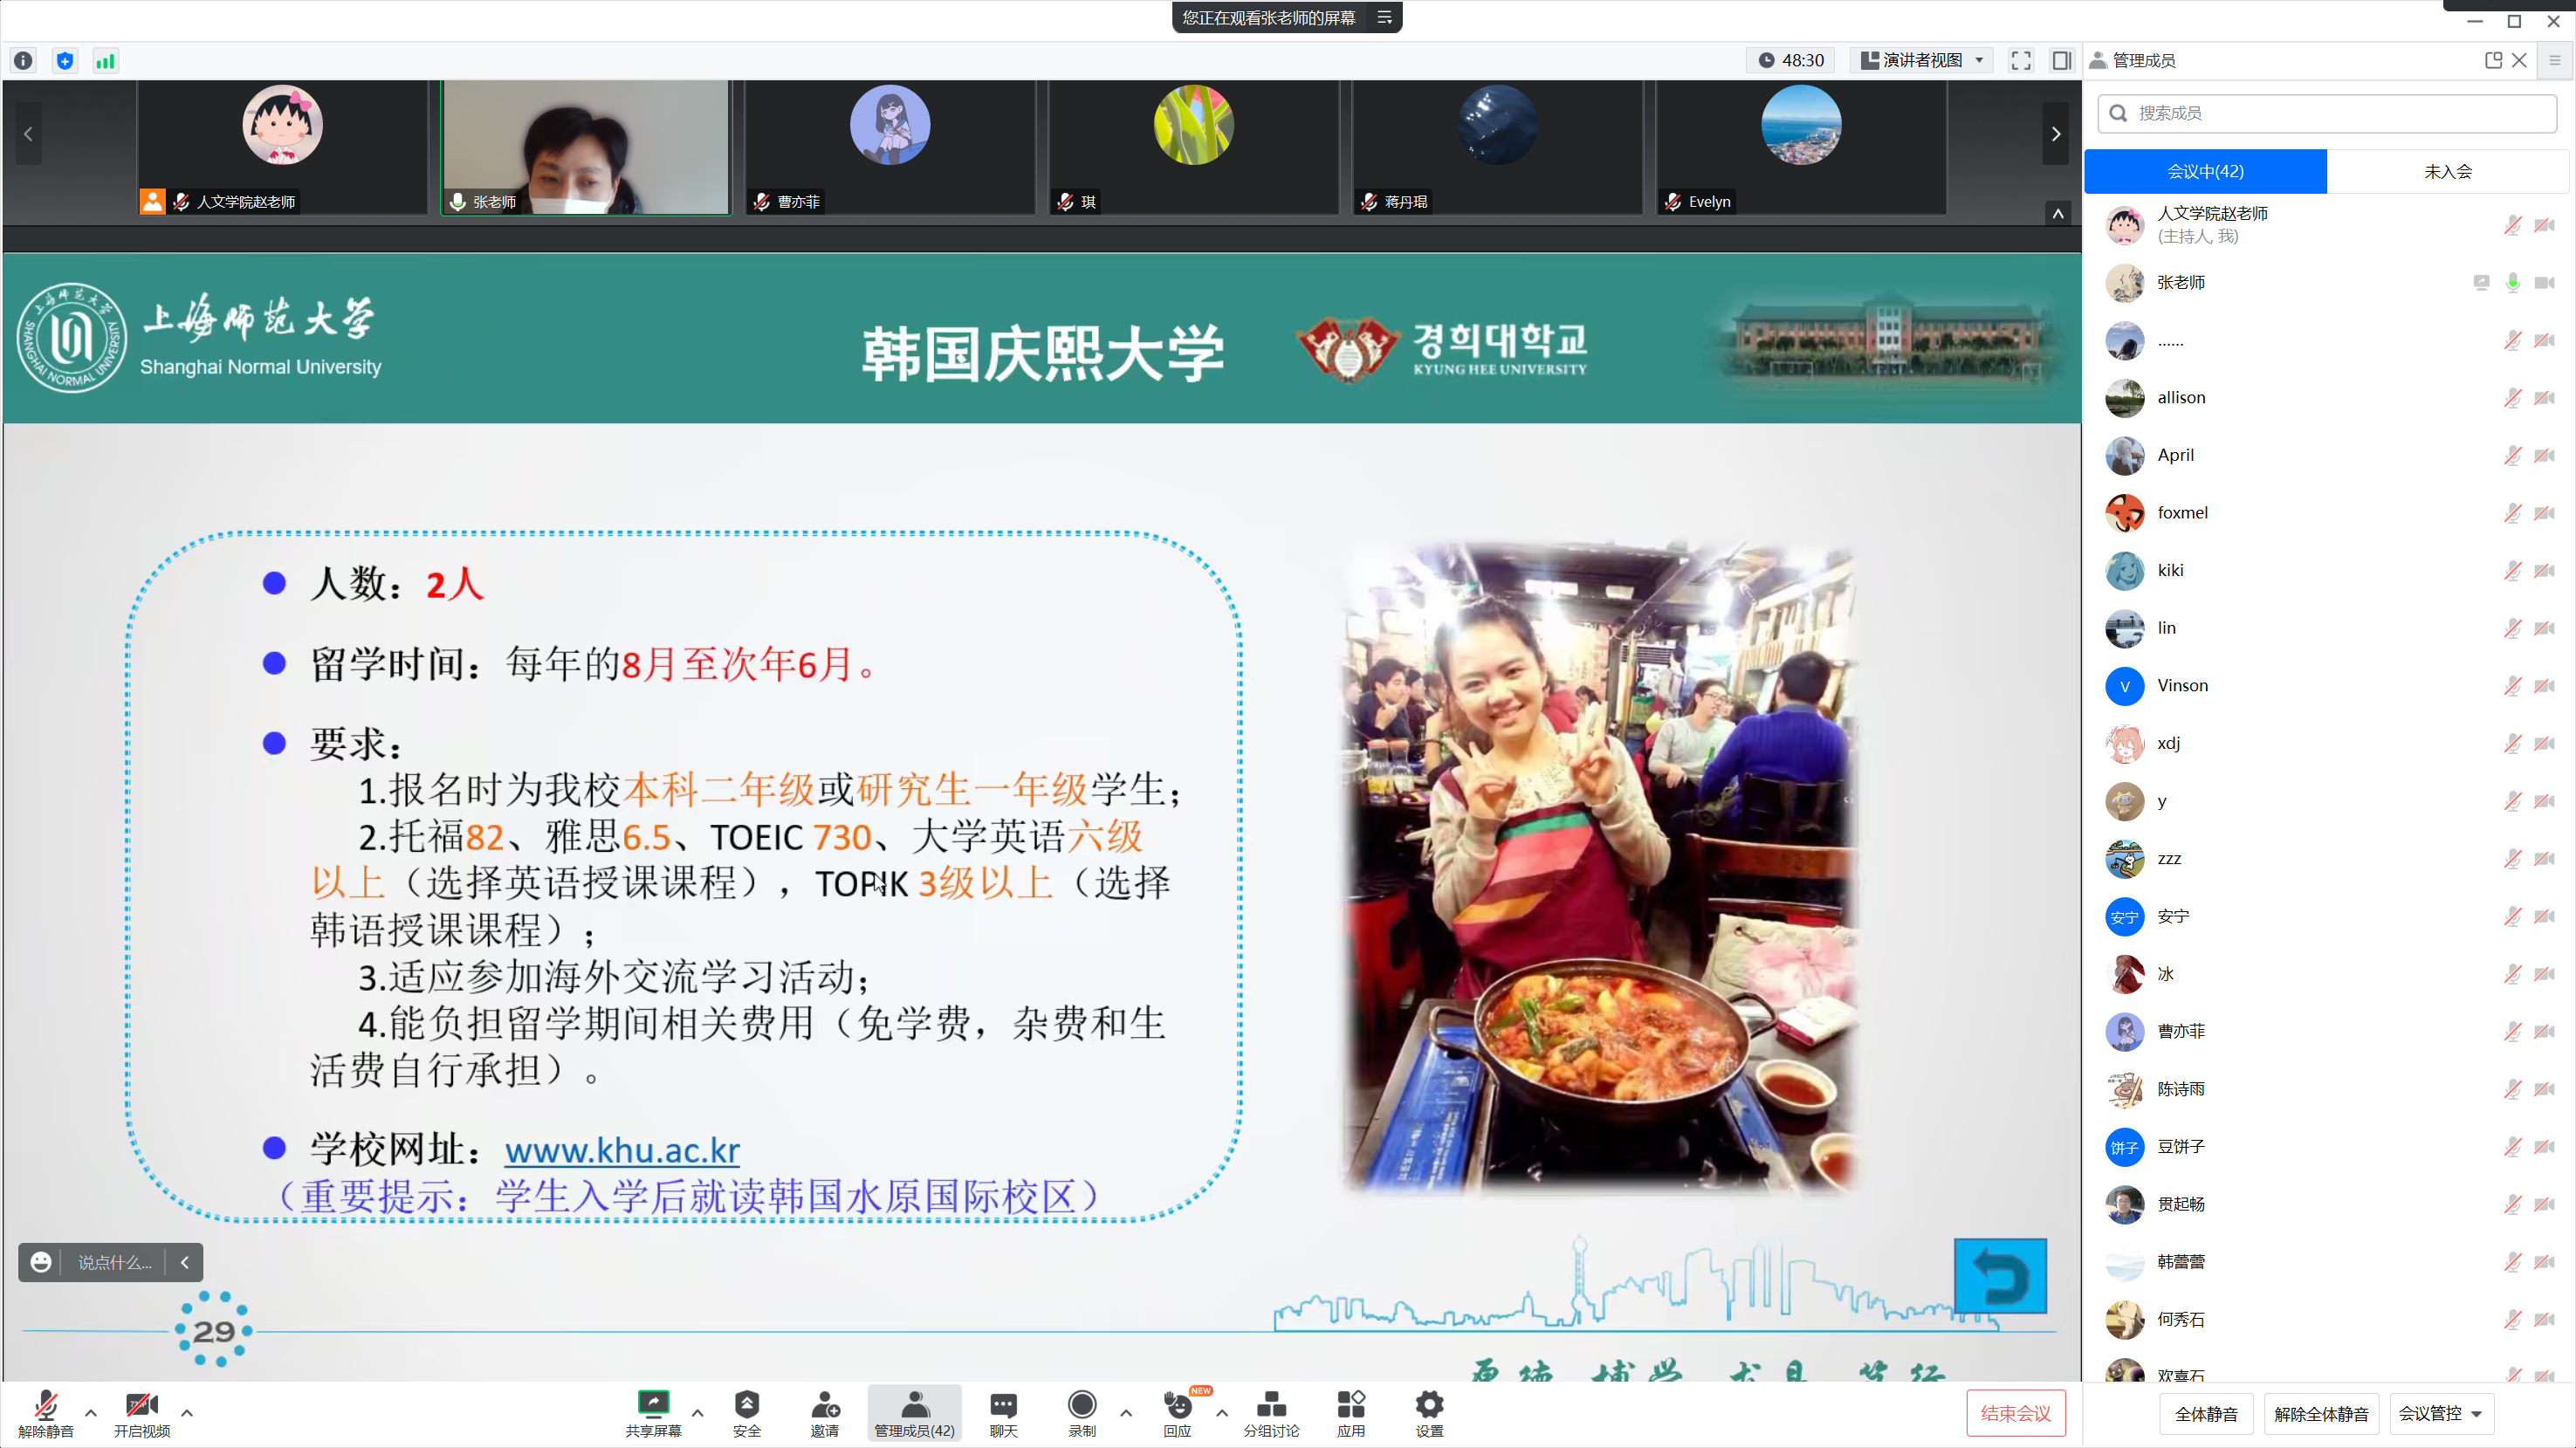Open the apps icon
Viewport: 2576px width, 1448px height.
(1350, 1412)
